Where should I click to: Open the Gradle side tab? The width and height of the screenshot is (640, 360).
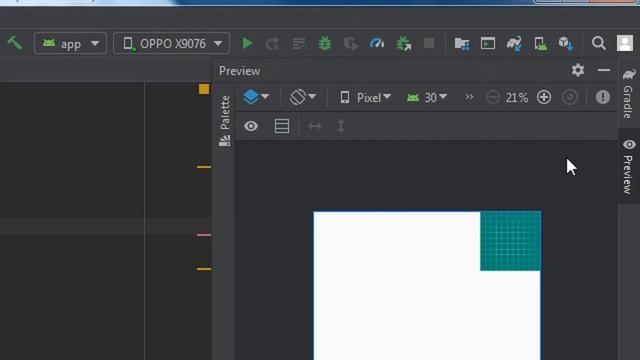(x=629, y=94)
